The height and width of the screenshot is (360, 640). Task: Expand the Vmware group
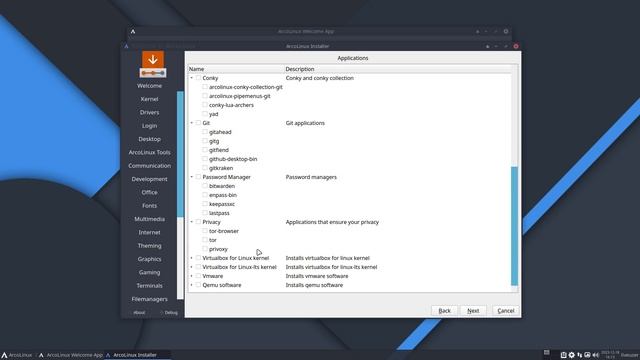[191, 276]
